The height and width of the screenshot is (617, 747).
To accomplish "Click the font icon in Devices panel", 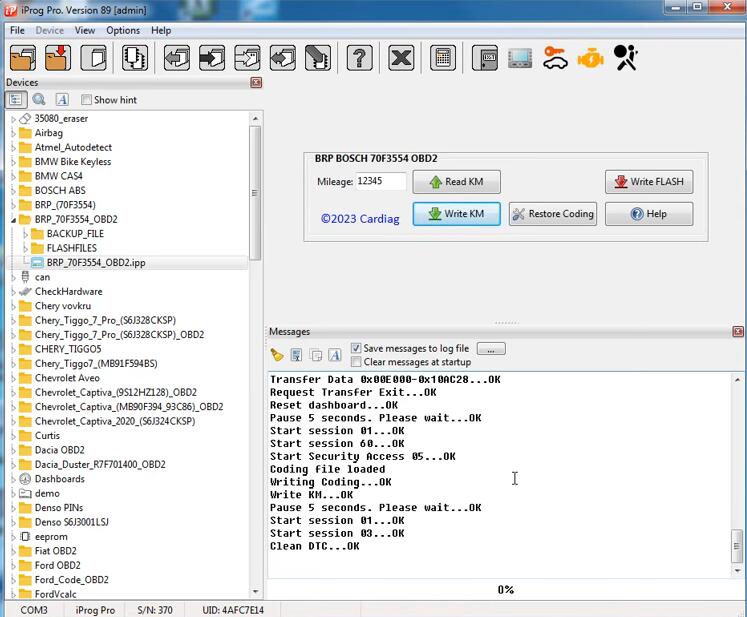I will point(62,100).
